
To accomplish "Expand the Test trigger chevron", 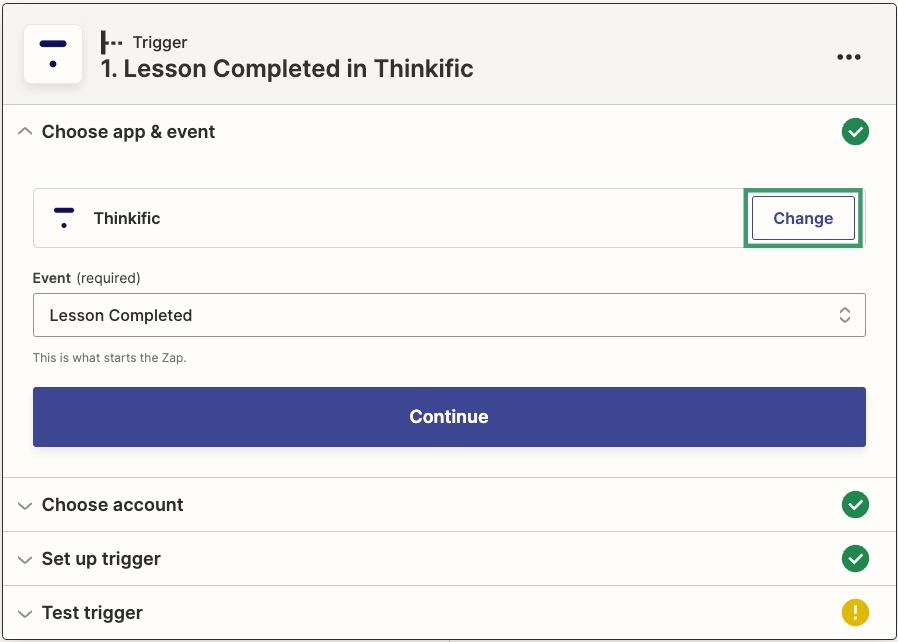I will pyautogui.click(x=25, y=614).
